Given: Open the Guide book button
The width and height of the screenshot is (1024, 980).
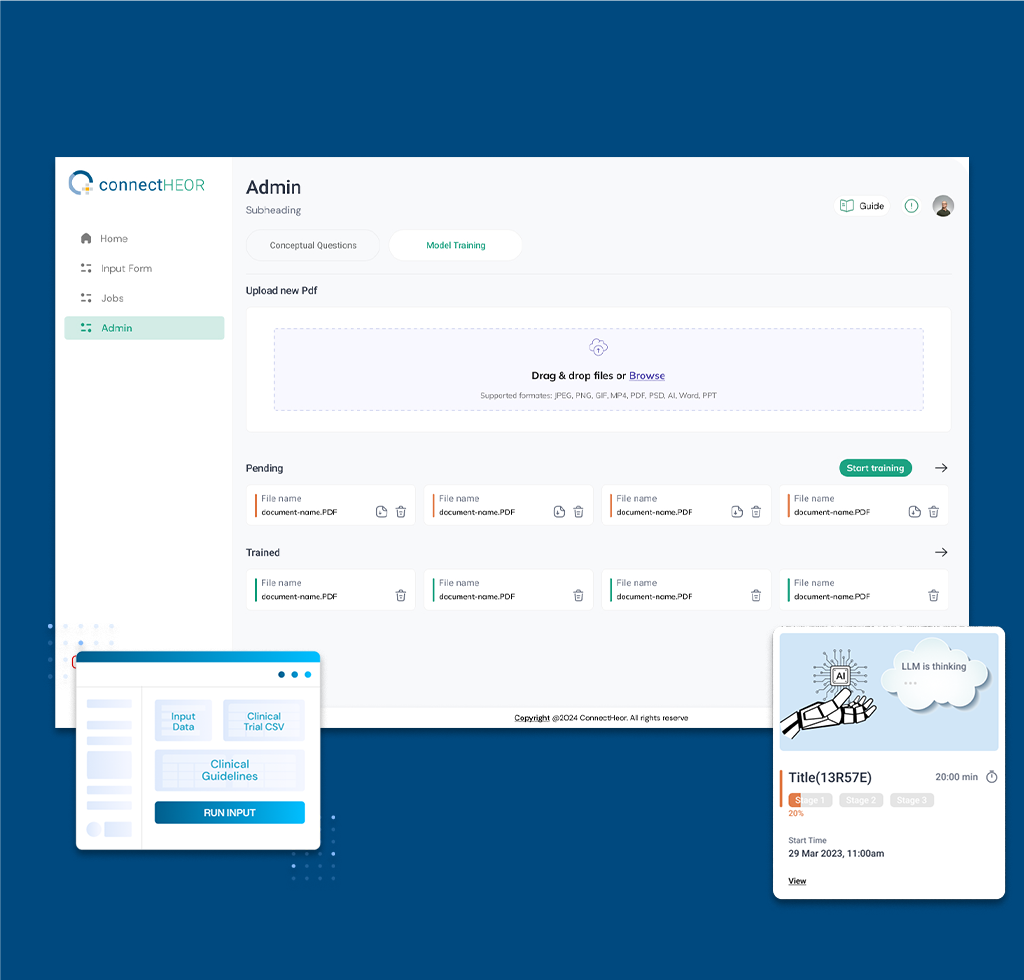Looking at the screenshot, I should click(x=862, y=206).
